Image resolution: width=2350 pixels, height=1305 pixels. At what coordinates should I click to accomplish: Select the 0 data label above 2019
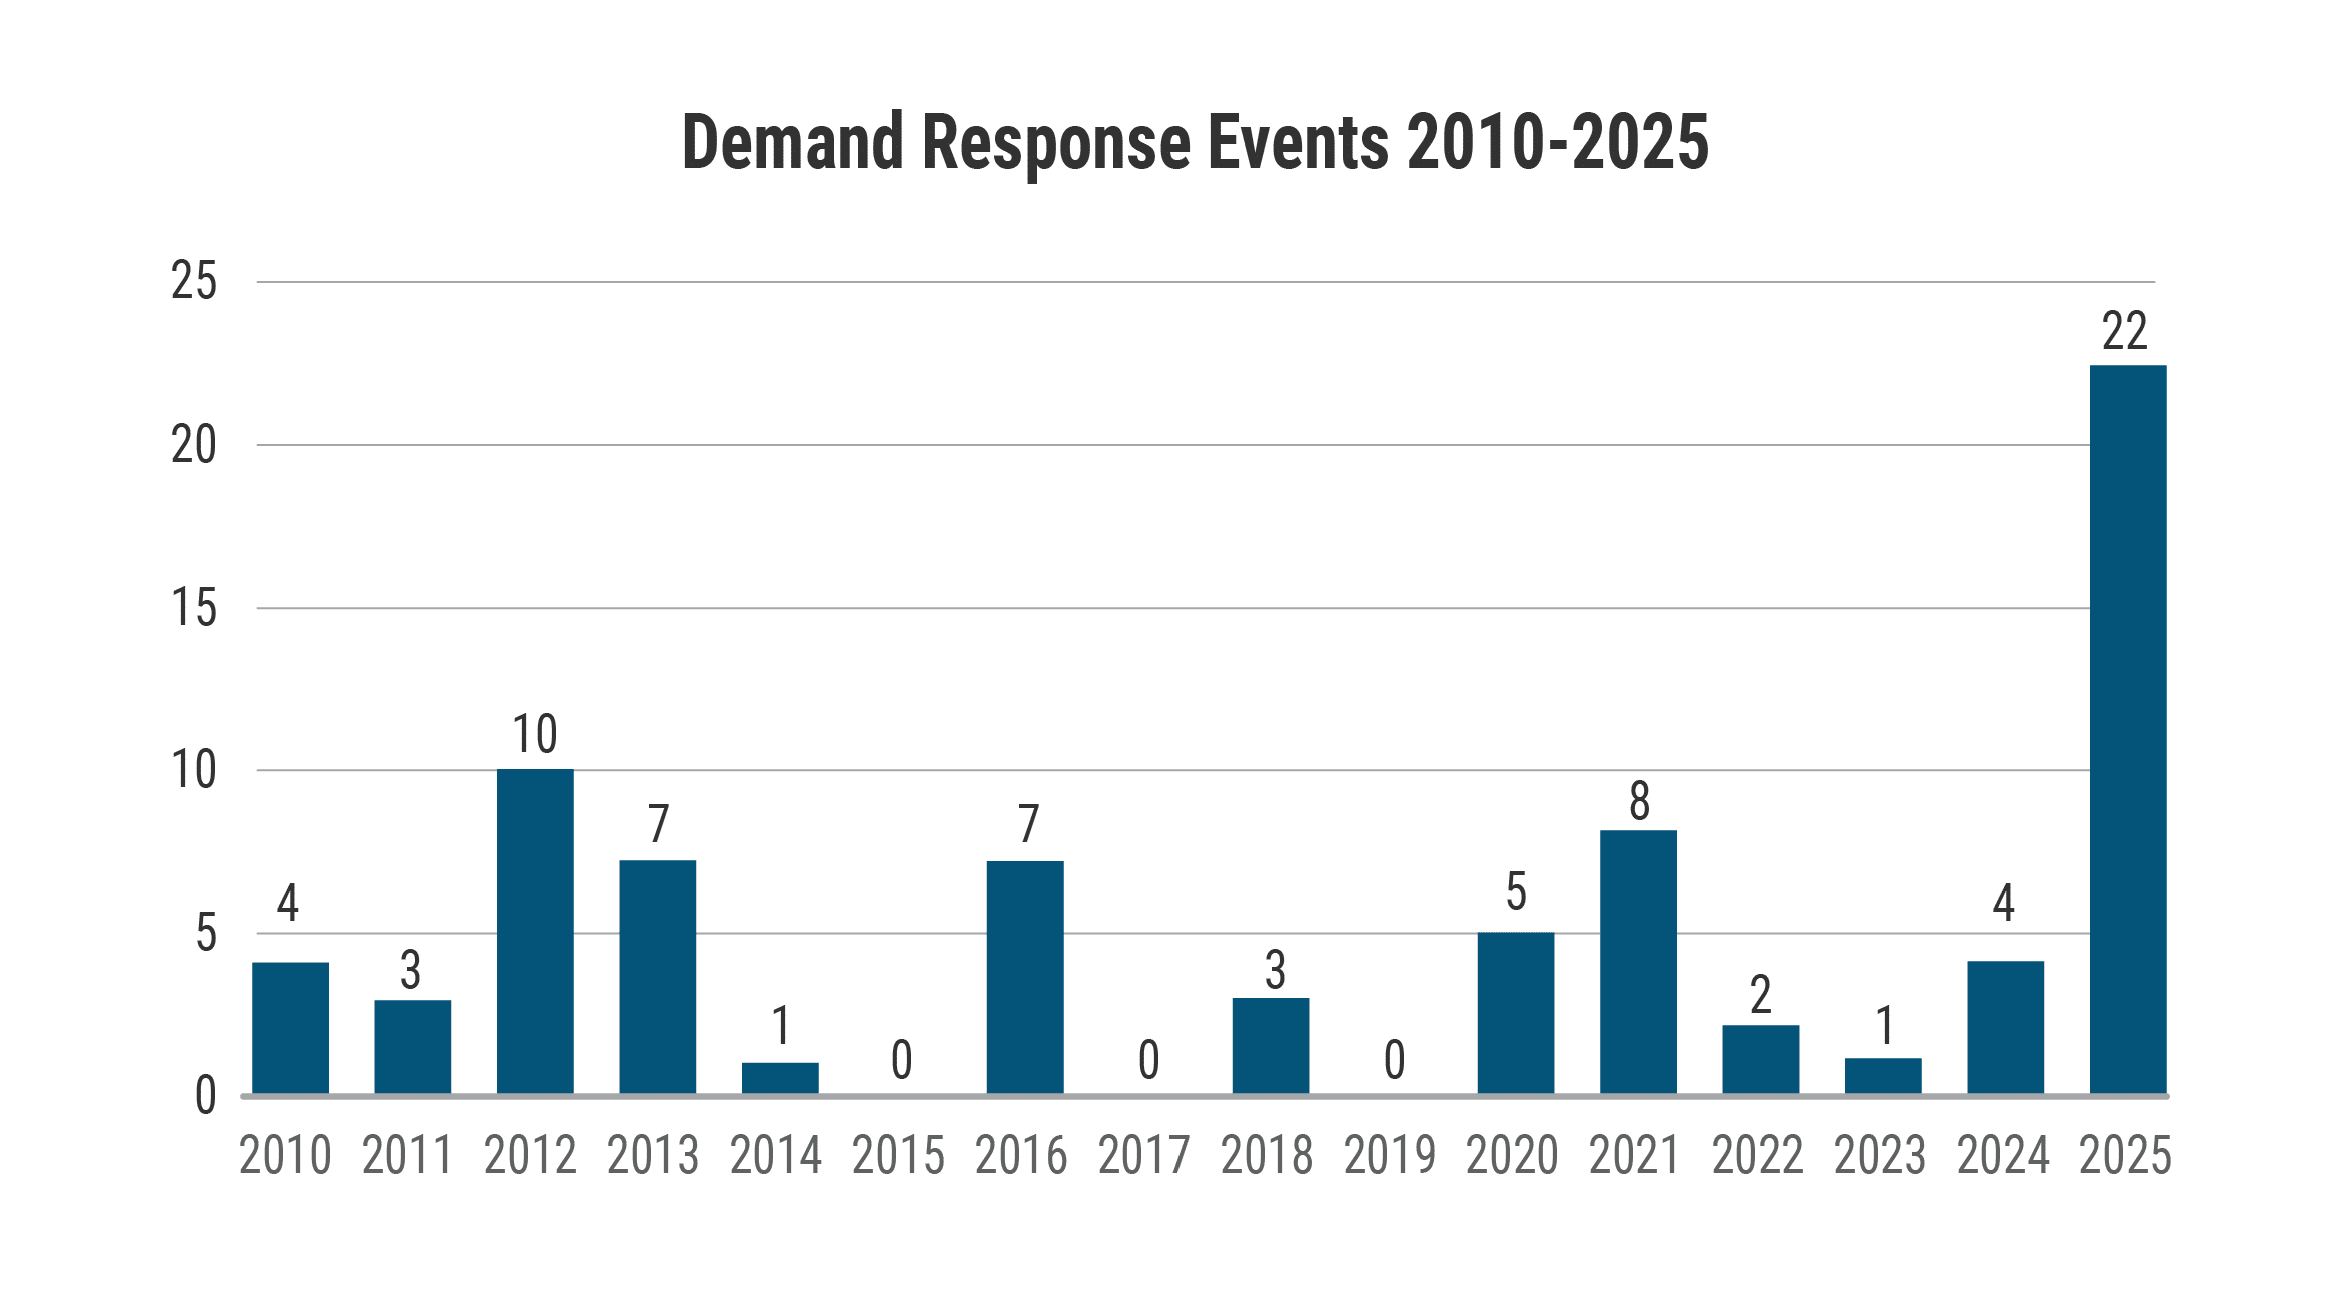1395,1060
